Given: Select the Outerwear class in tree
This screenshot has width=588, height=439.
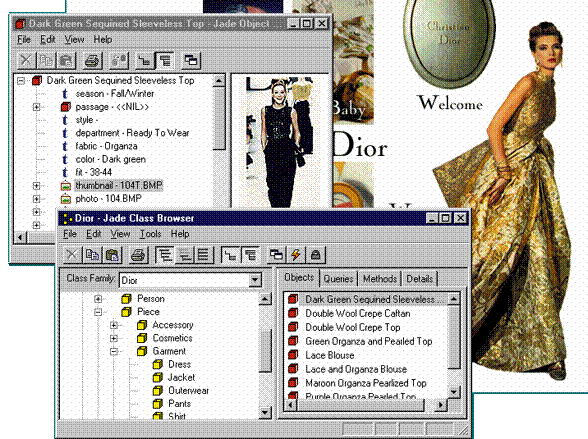Looking at the screenshot, I should [188, 391].
